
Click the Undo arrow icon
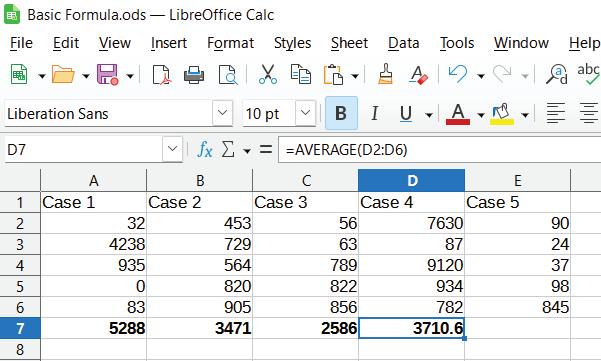458,74
